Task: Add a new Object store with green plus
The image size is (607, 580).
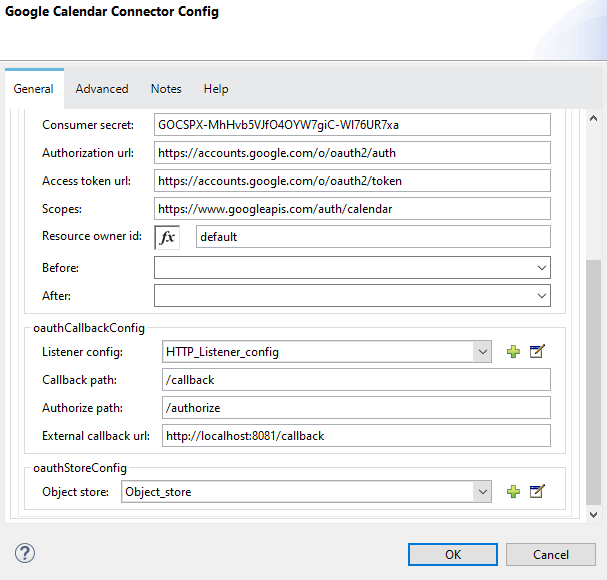Action: coord(513,492)
